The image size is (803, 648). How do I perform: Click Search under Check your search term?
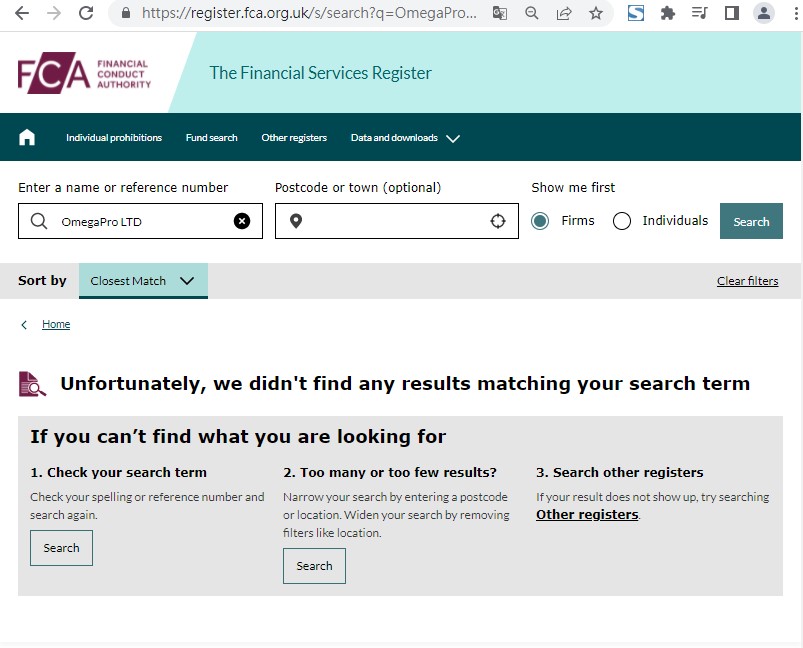(61, 548)
